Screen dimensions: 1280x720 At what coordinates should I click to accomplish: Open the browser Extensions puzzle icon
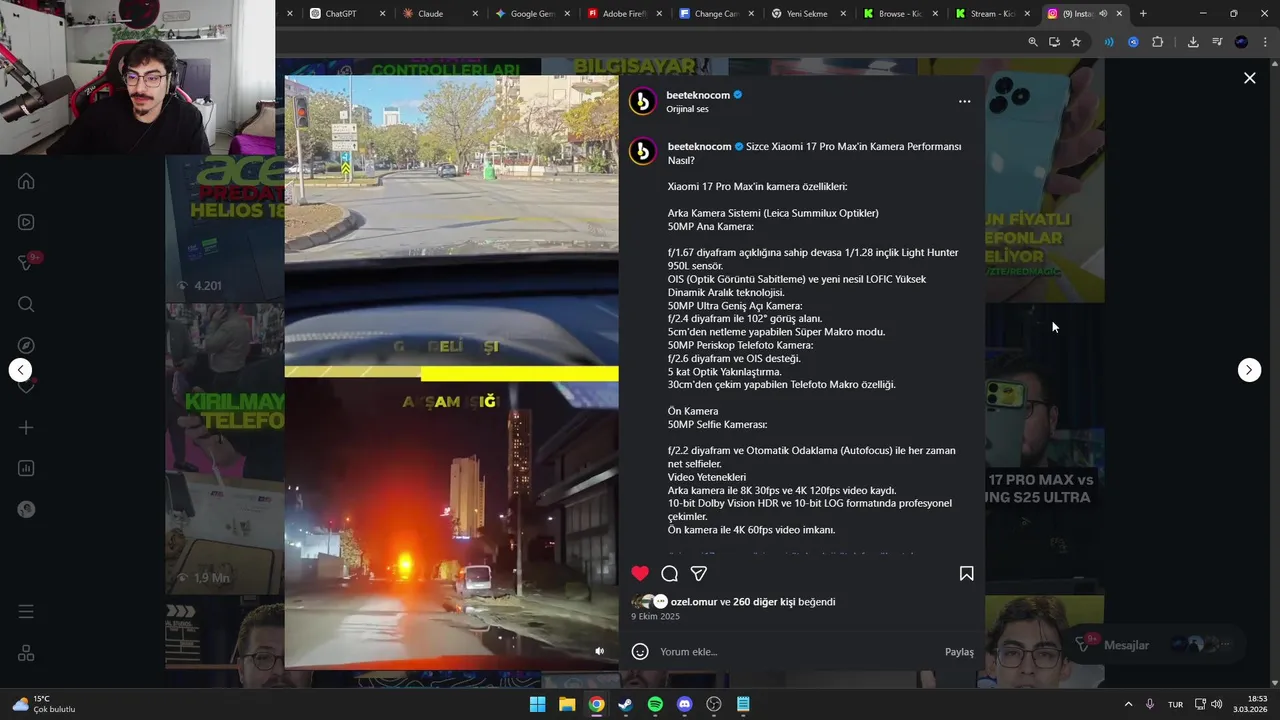[1157, 42]
